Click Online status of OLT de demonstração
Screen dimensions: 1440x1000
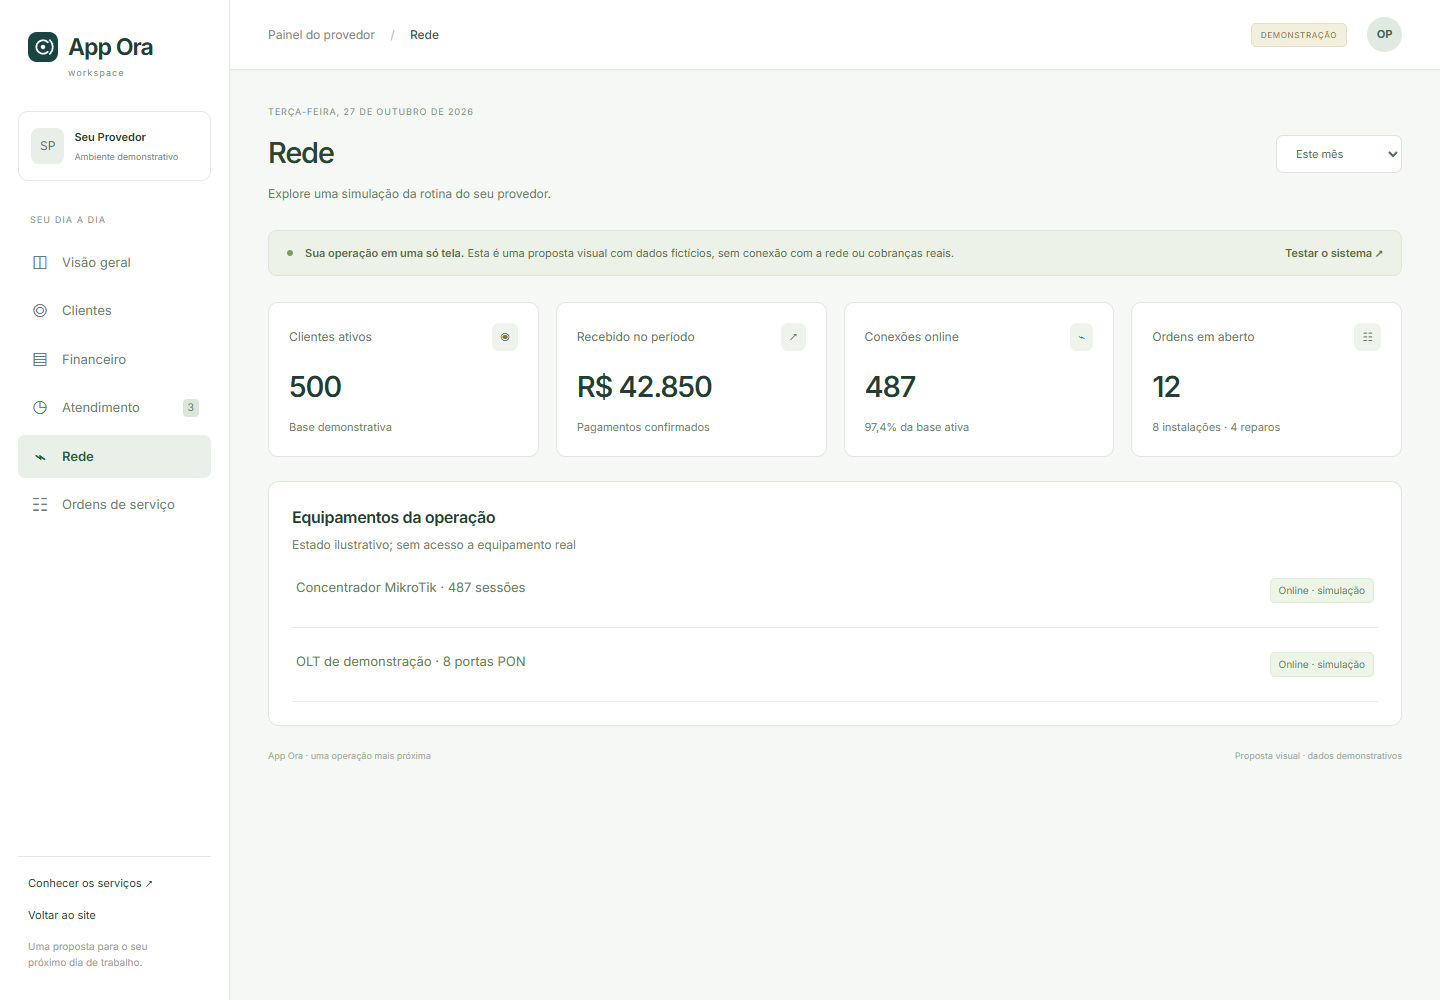1321,665
